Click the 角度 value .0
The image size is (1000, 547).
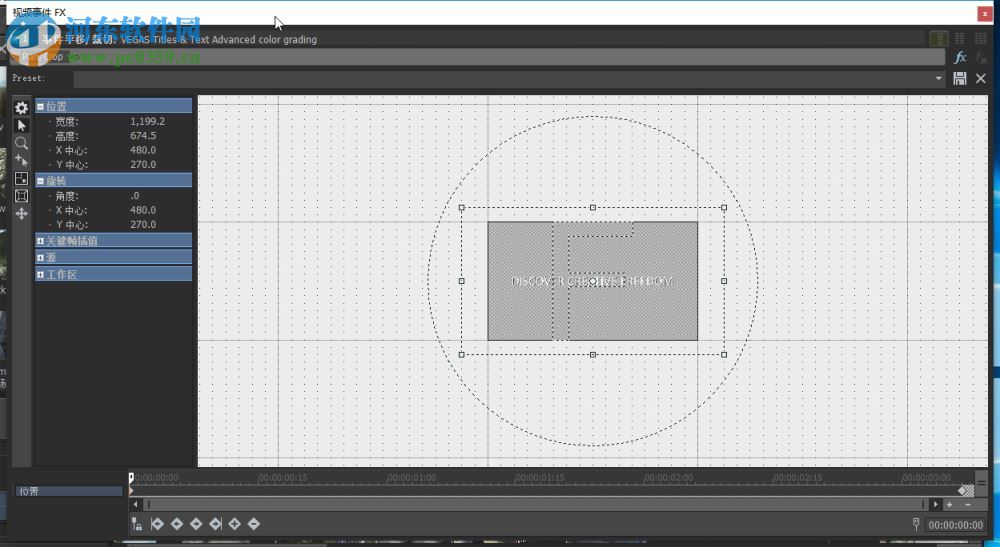pyautogui.click(x=135, y=196)
